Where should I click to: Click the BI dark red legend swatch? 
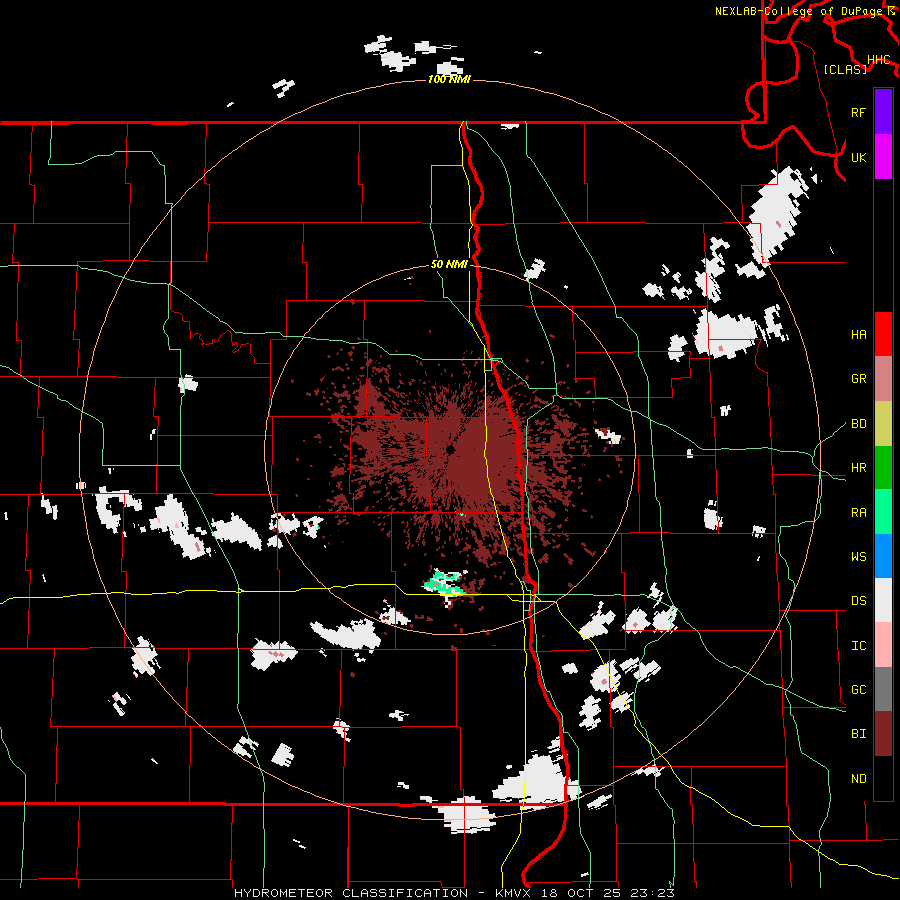pyautogui.click(x=883, y=734)
